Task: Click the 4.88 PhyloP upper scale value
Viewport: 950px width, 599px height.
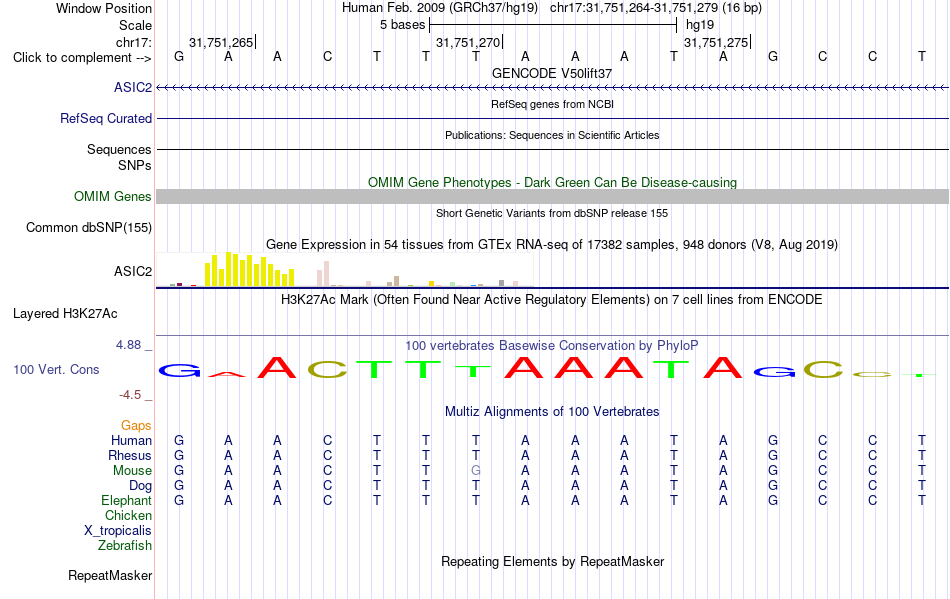Action: click(128, 345)
